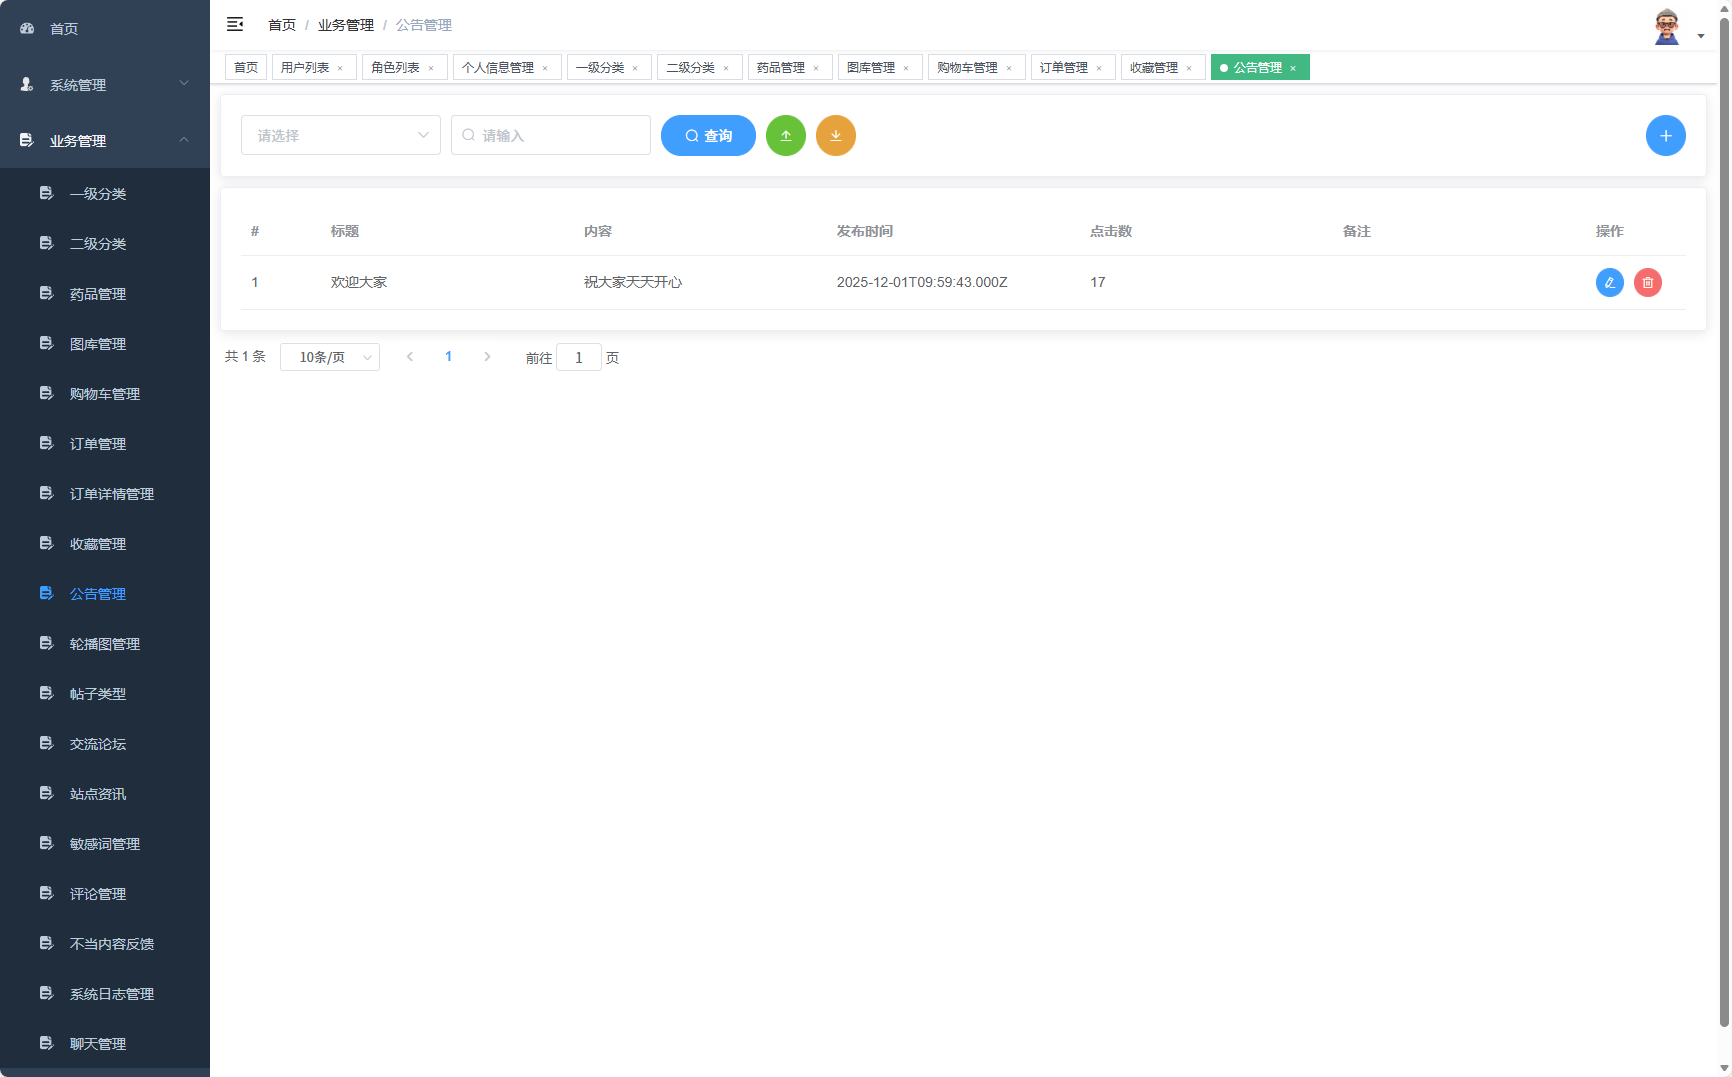Click page number 1 in pagination
The height and width of the screenshot is (1077, 1732).
448,356
